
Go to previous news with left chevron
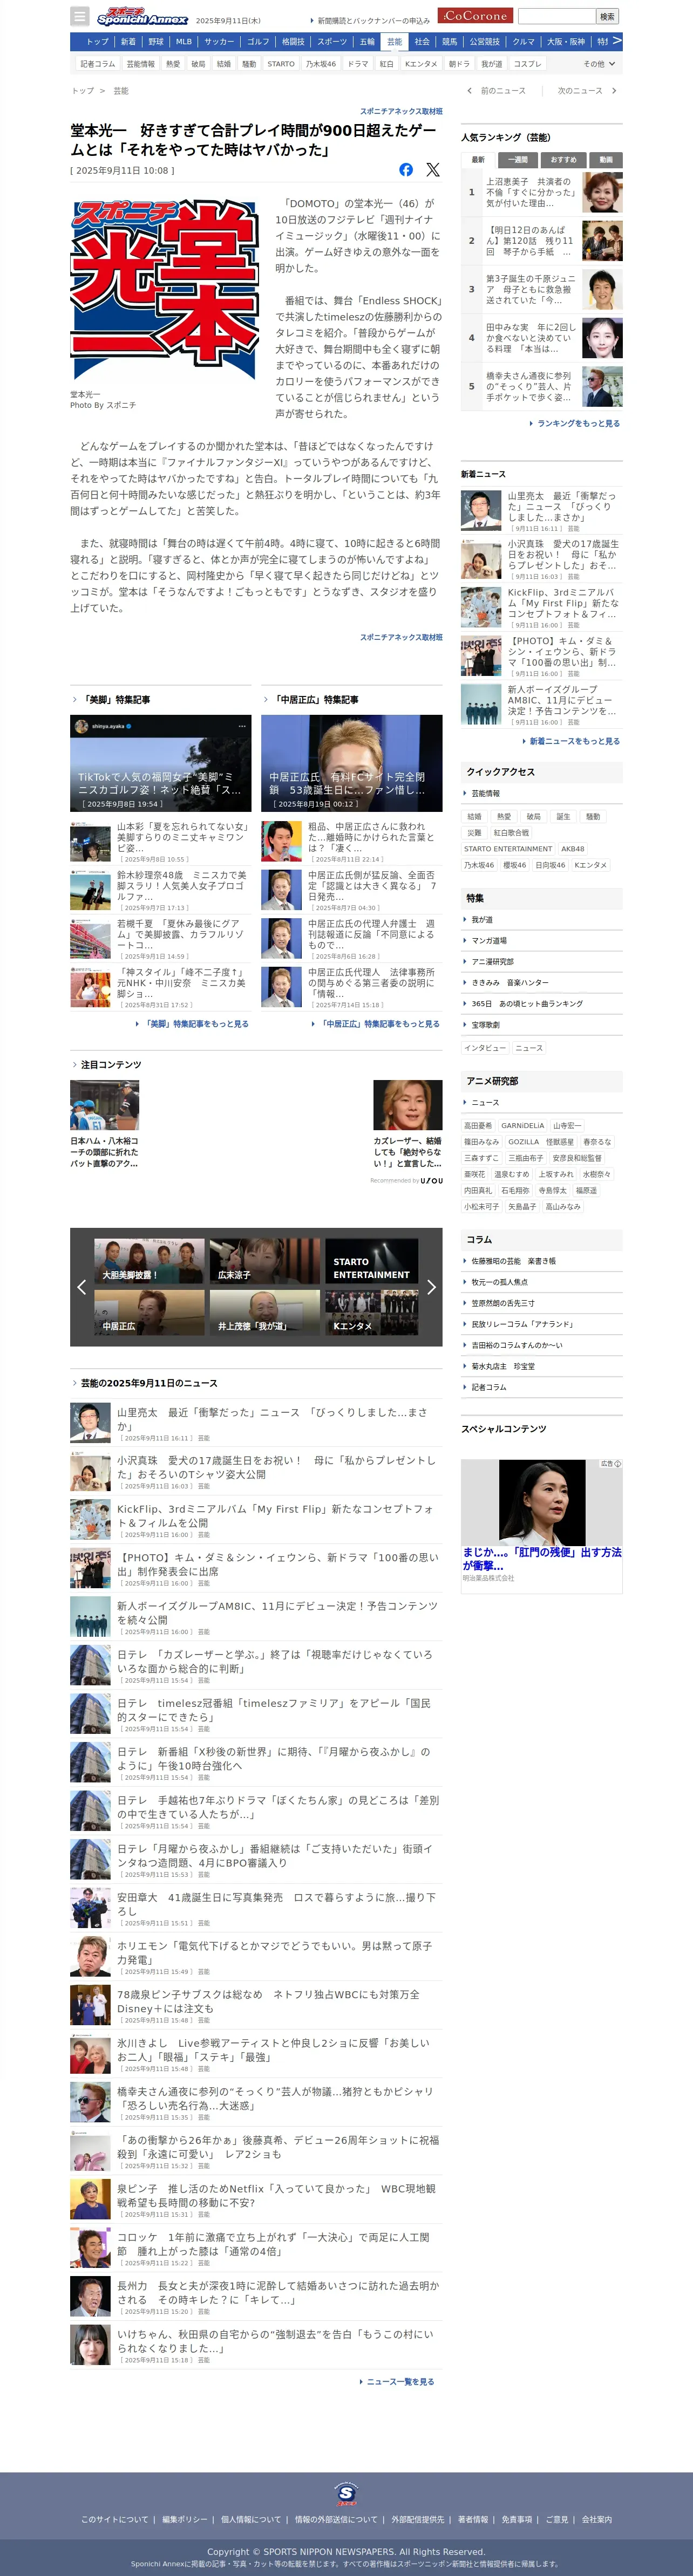[x=470, y=91]
